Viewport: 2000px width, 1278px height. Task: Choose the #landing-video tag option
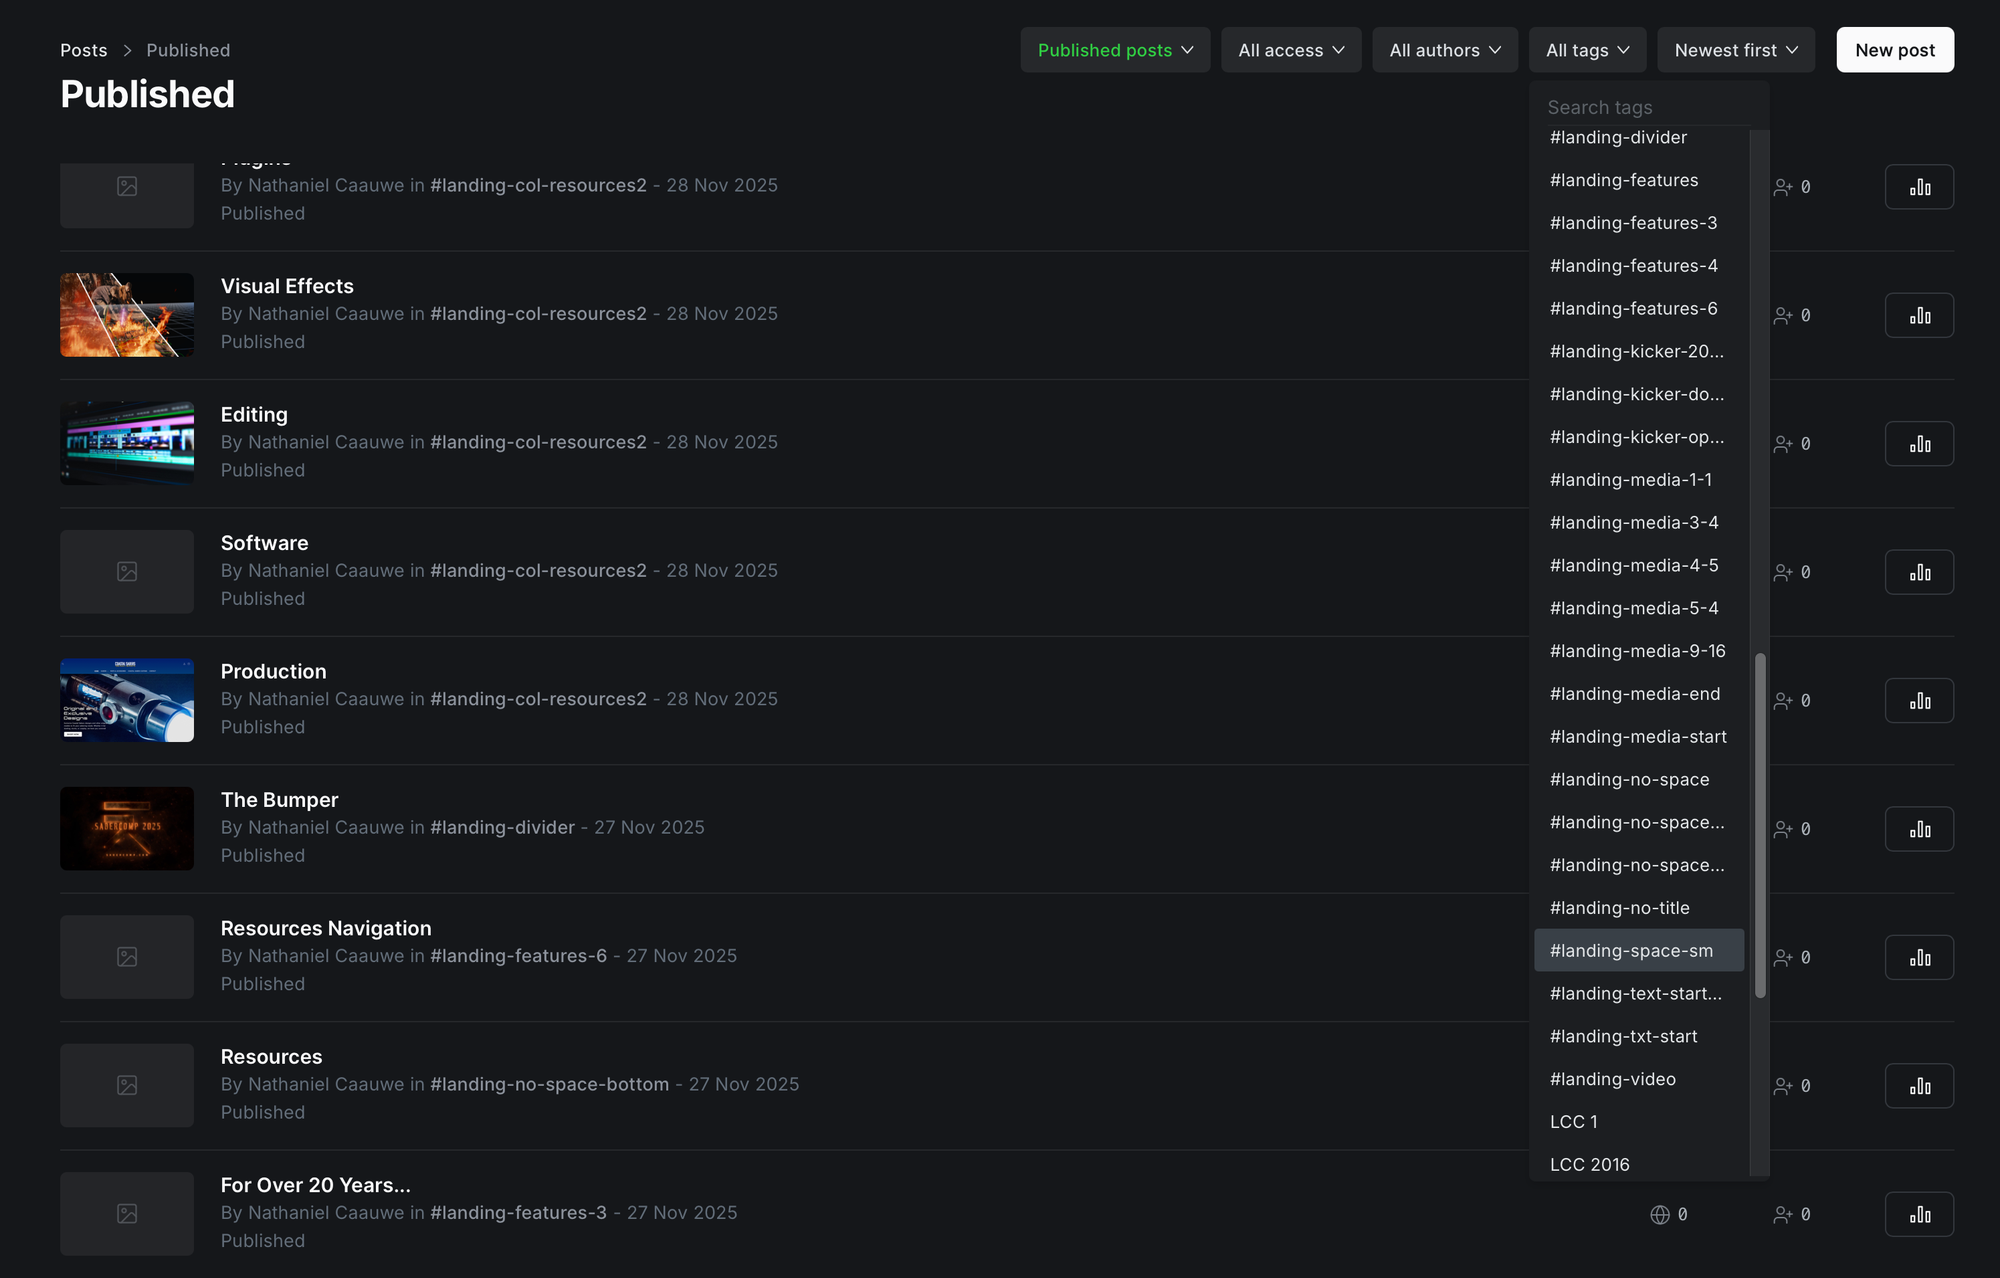[1612, 1079]
